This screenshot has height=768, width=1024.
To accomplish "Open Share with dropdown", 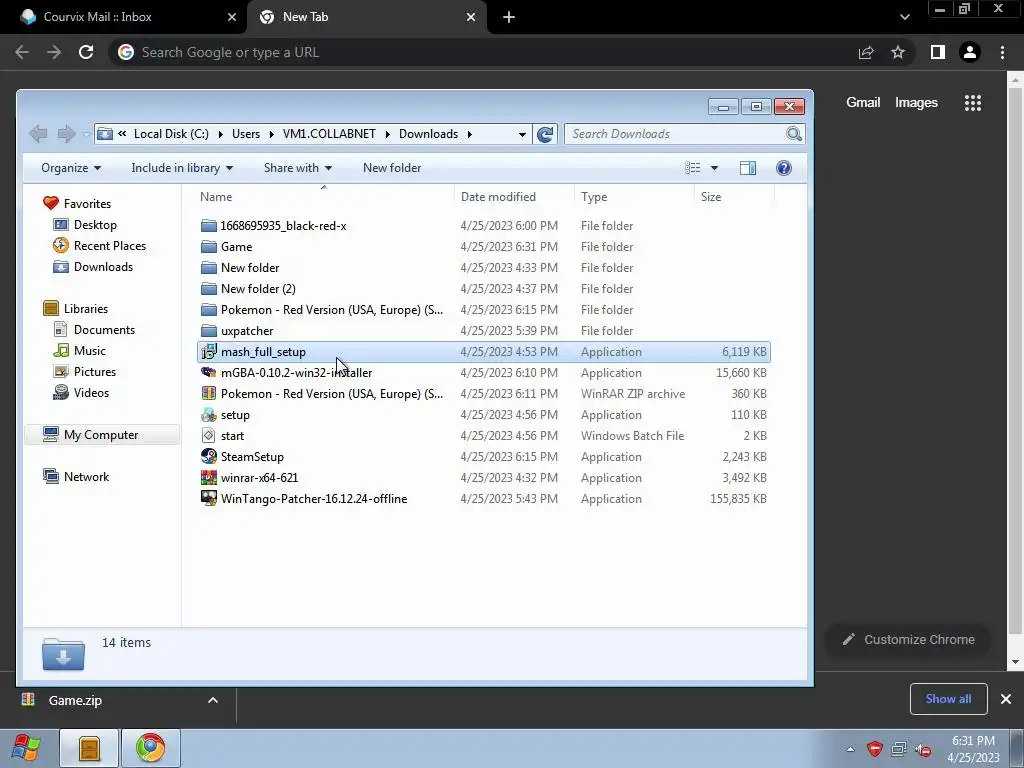I will 298,168.
